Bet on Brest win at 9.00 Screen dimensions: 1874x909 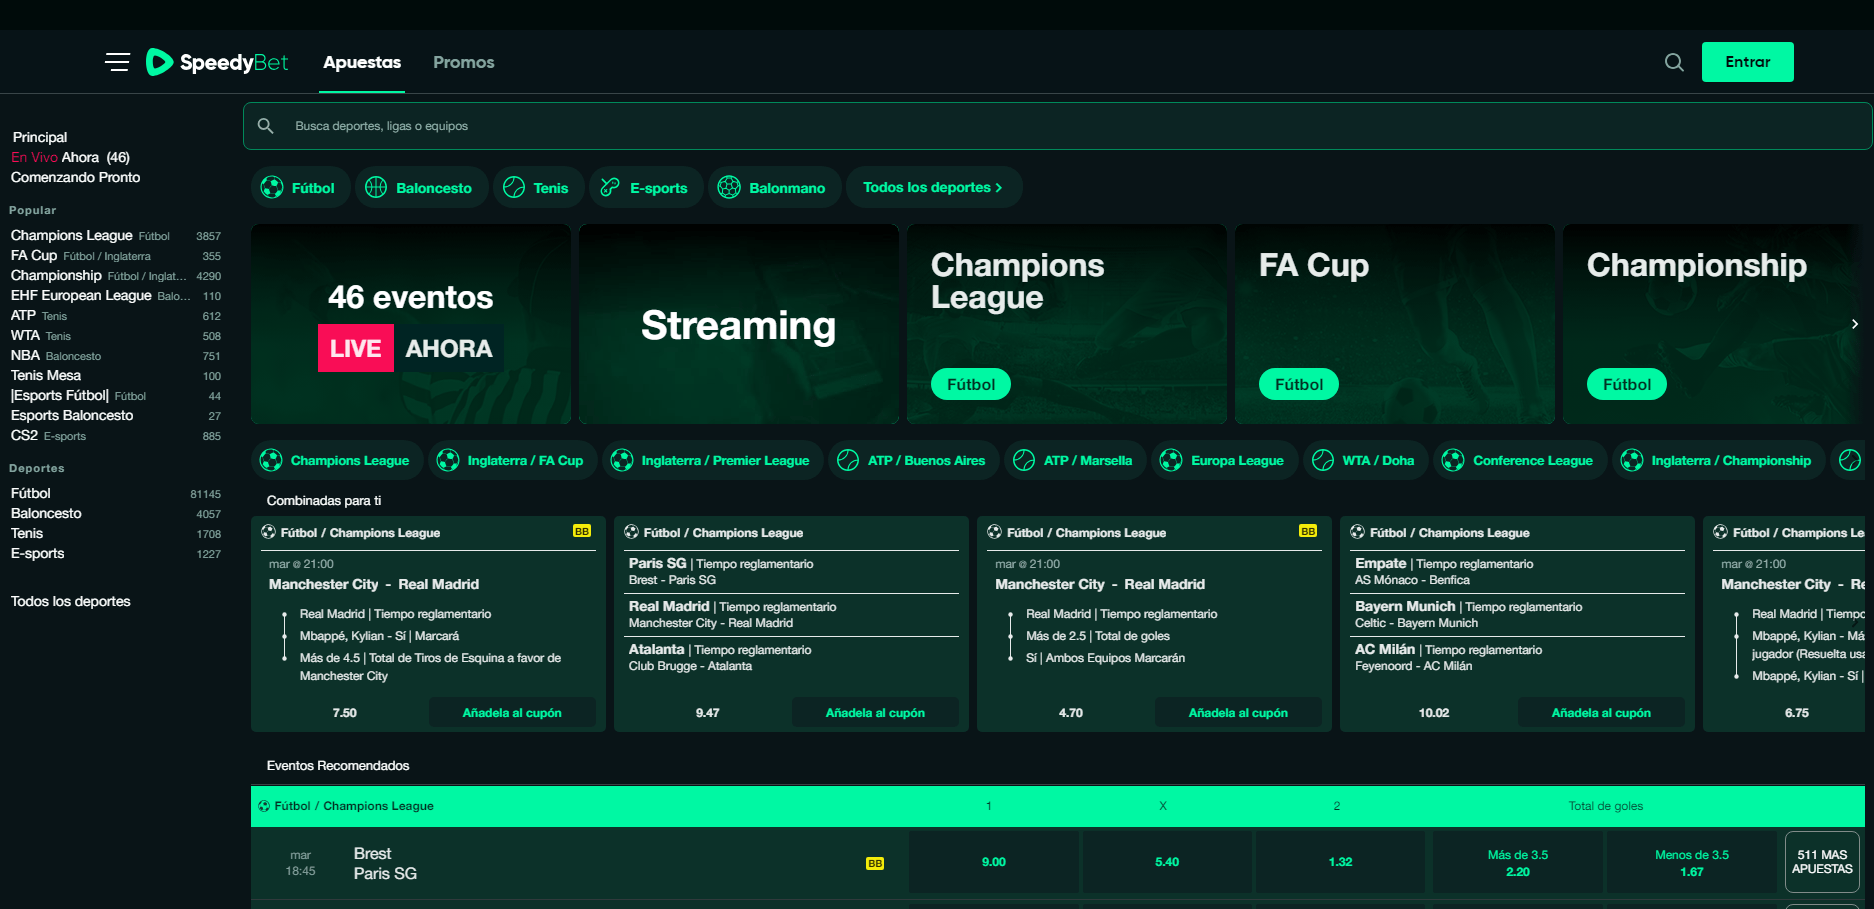click(x=994, y=862)
